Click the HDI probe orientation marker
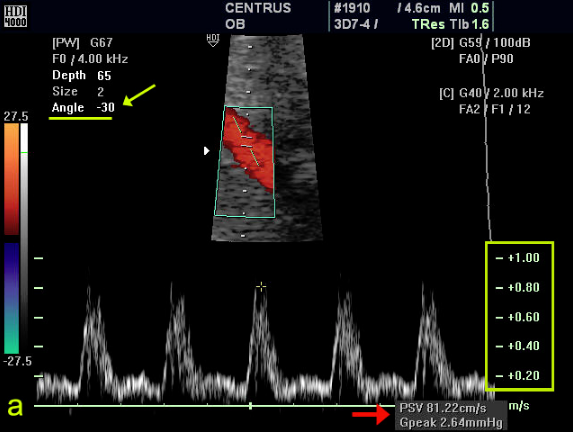This screenshot has width=573, height=432. click(x=213, y=40)
